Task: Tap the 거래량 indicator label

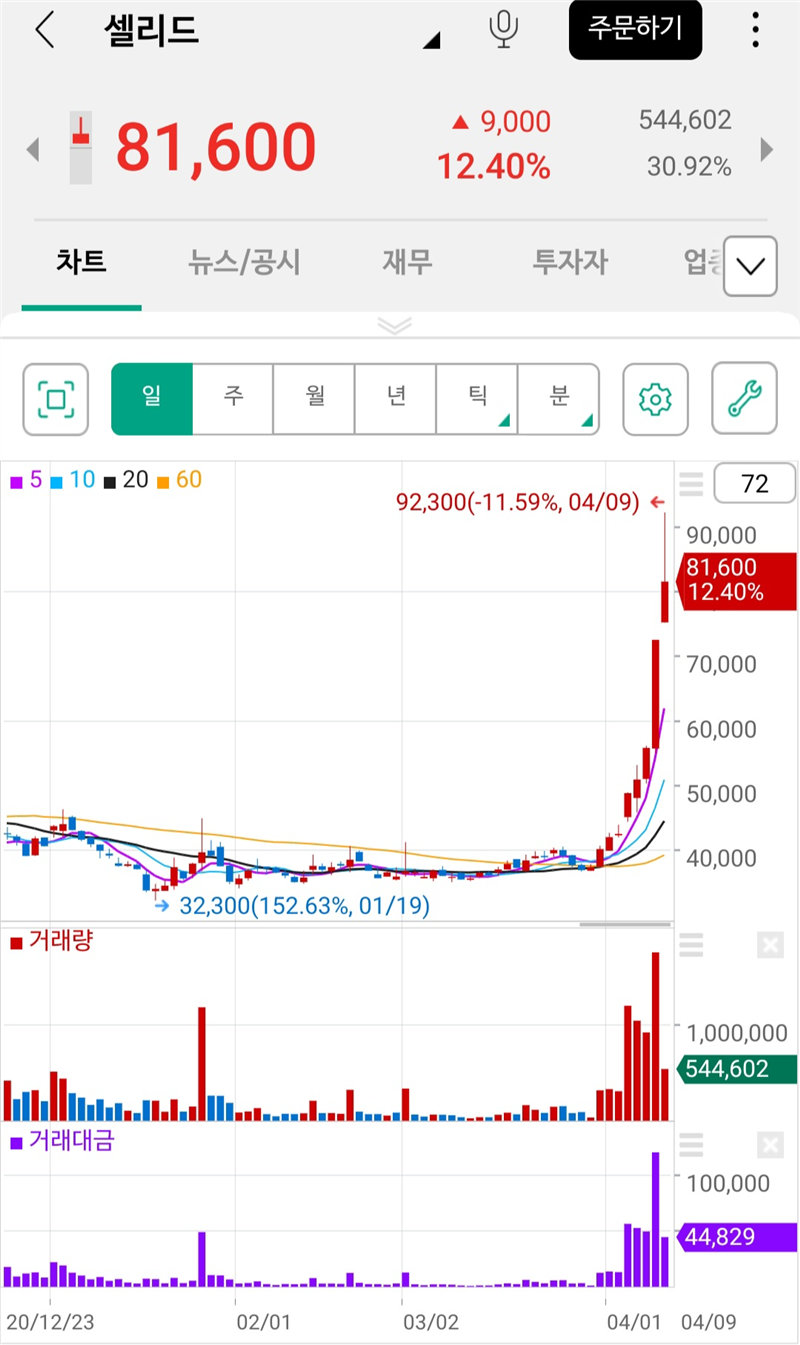Action: [x=50, y=942]
